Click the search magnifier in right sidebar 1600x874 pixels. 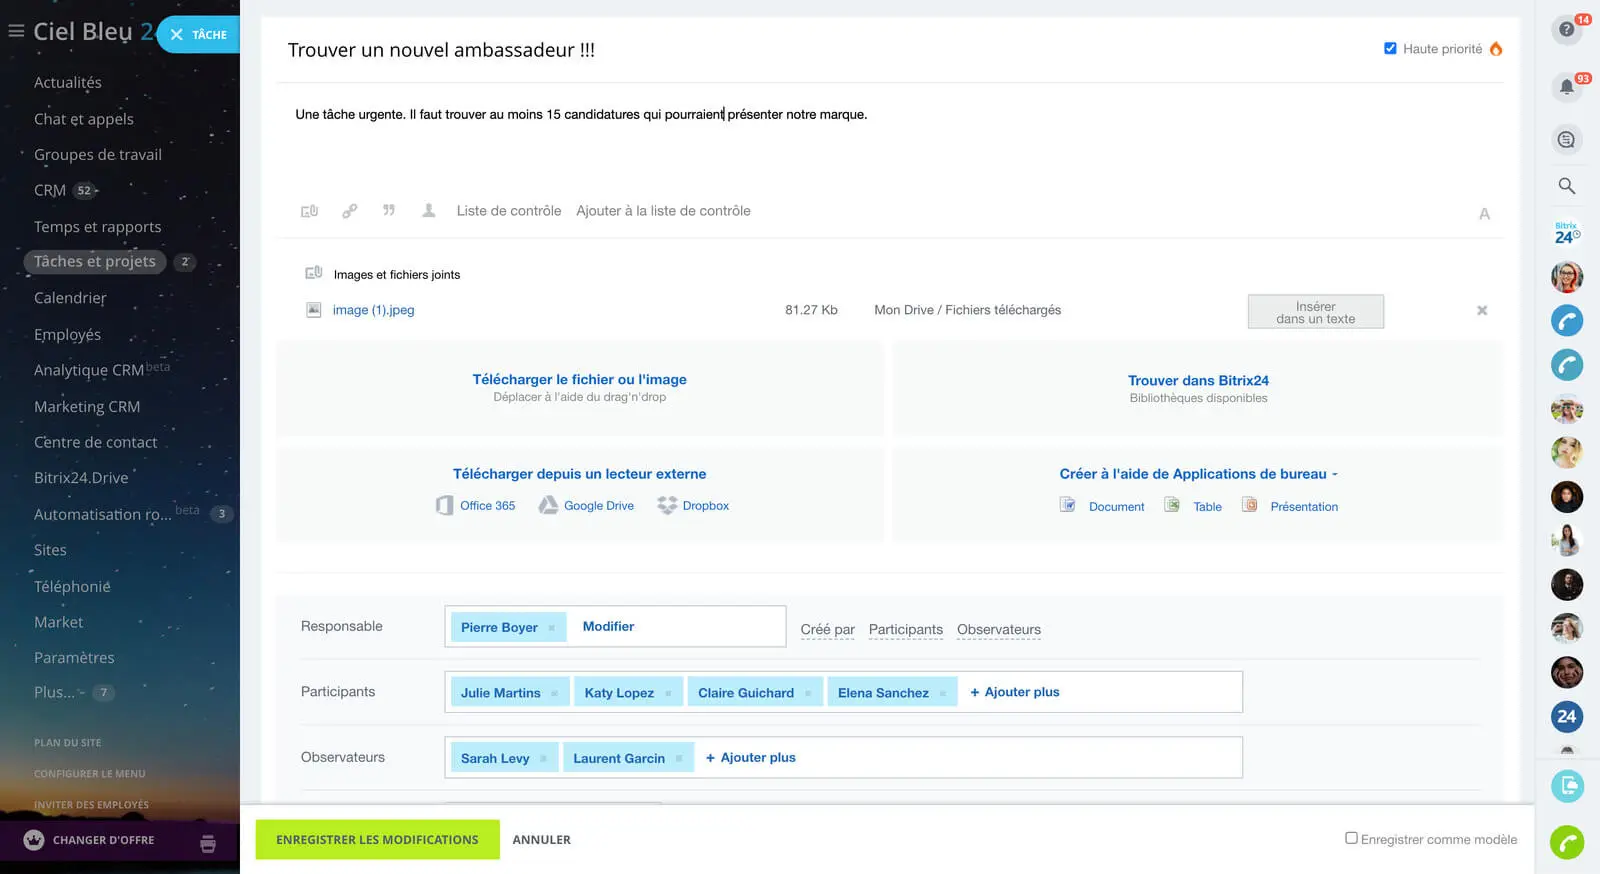(1566, 186)
